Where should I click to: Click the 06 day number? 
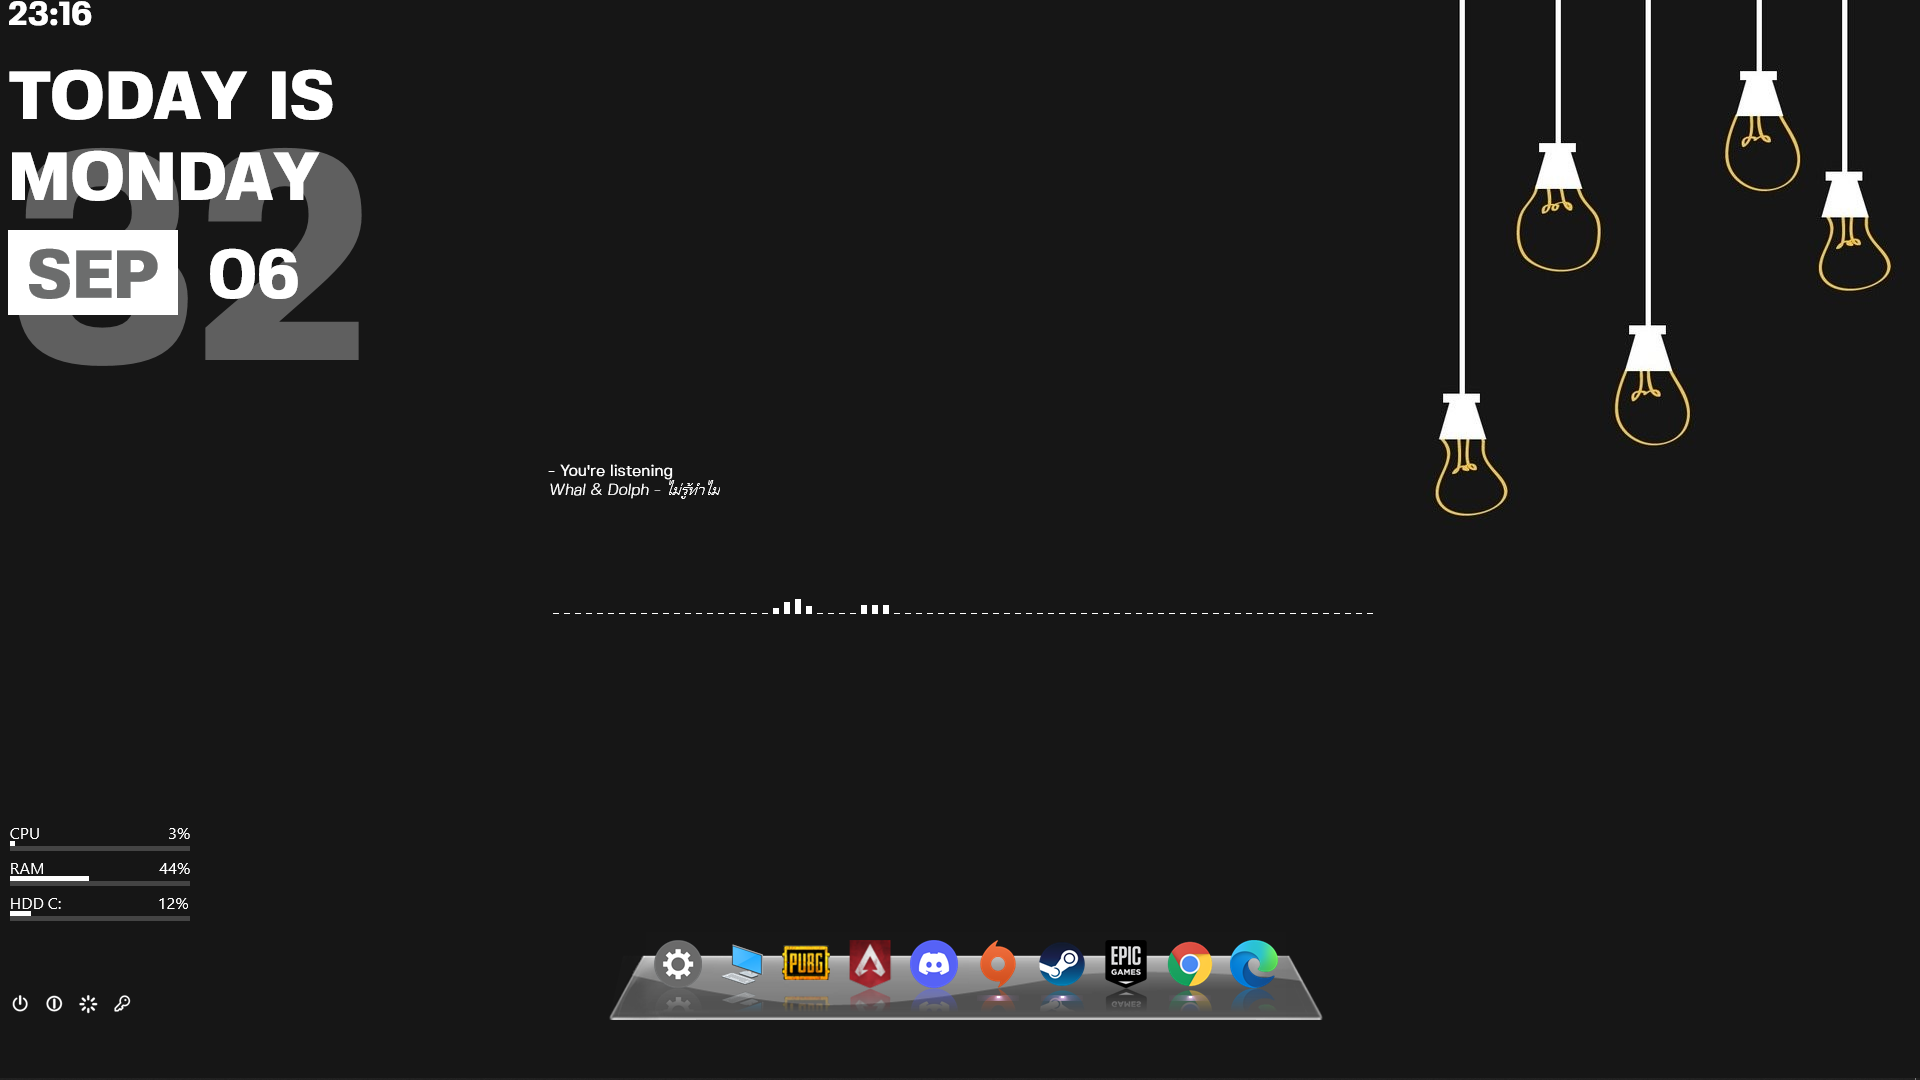253,274
